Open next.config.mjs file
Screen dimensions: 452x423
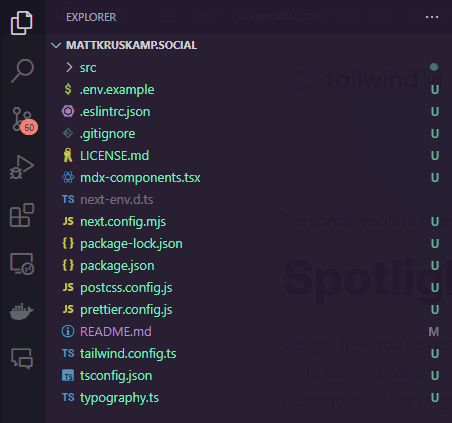[249, 222]
